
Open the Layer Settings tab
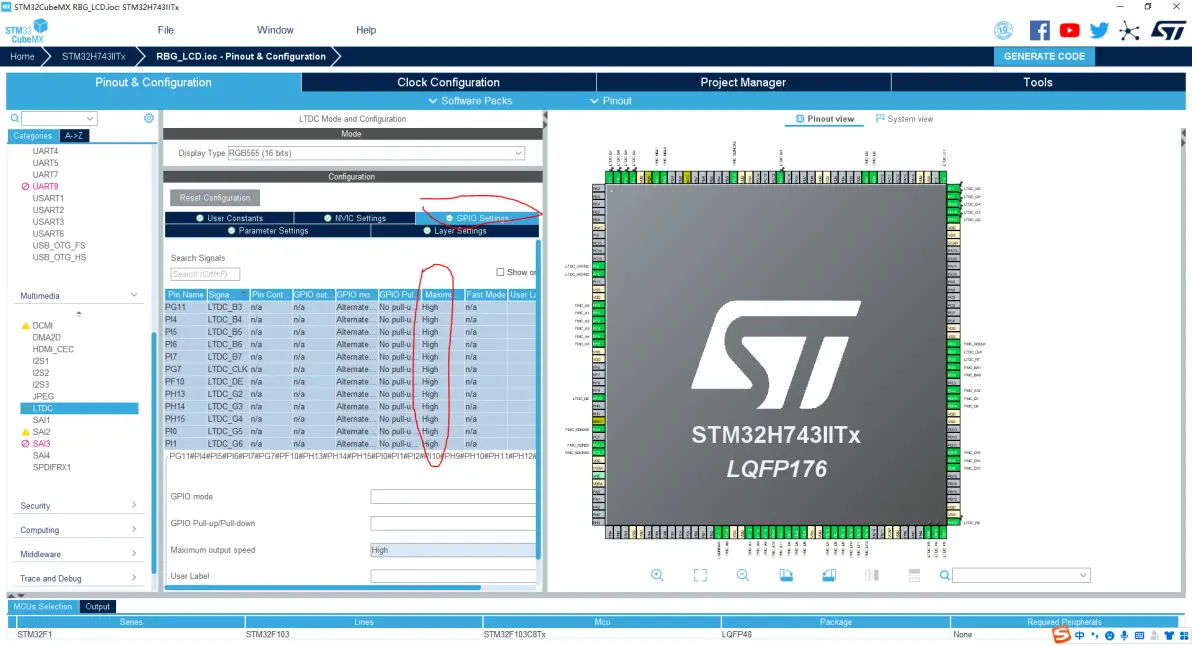[455, 230]
